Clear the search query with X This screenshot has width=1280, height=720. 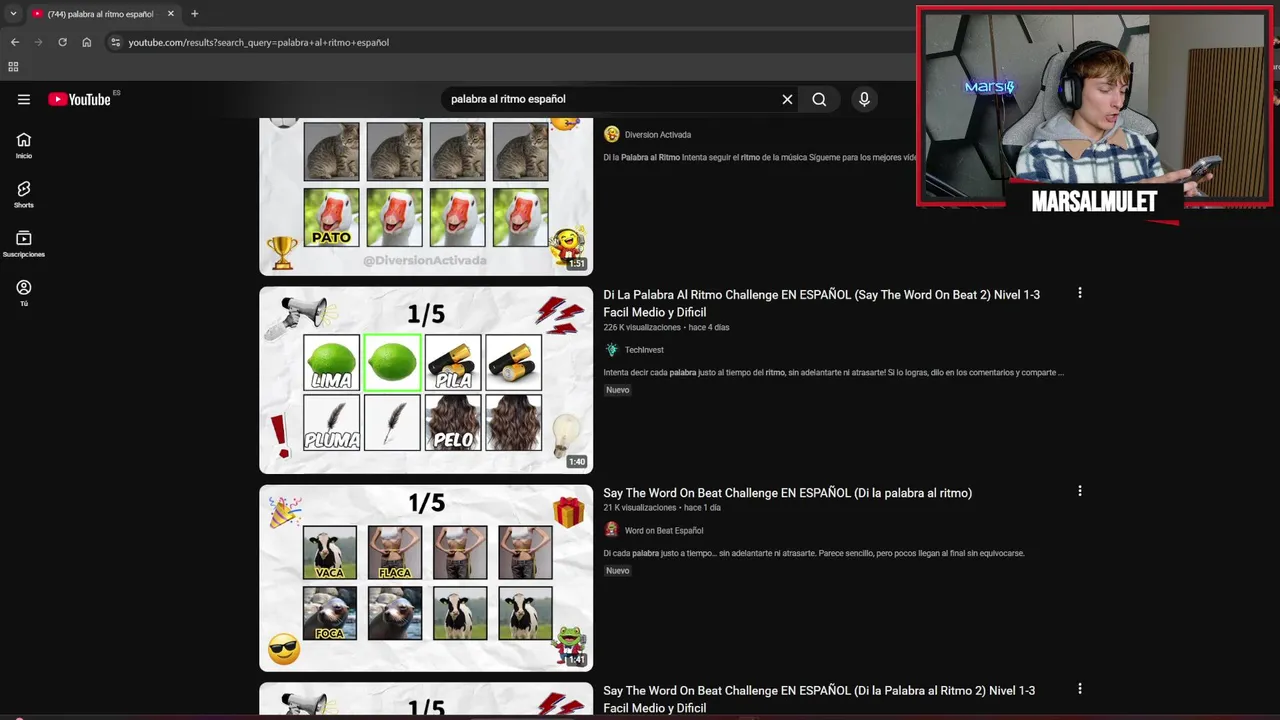787,99
